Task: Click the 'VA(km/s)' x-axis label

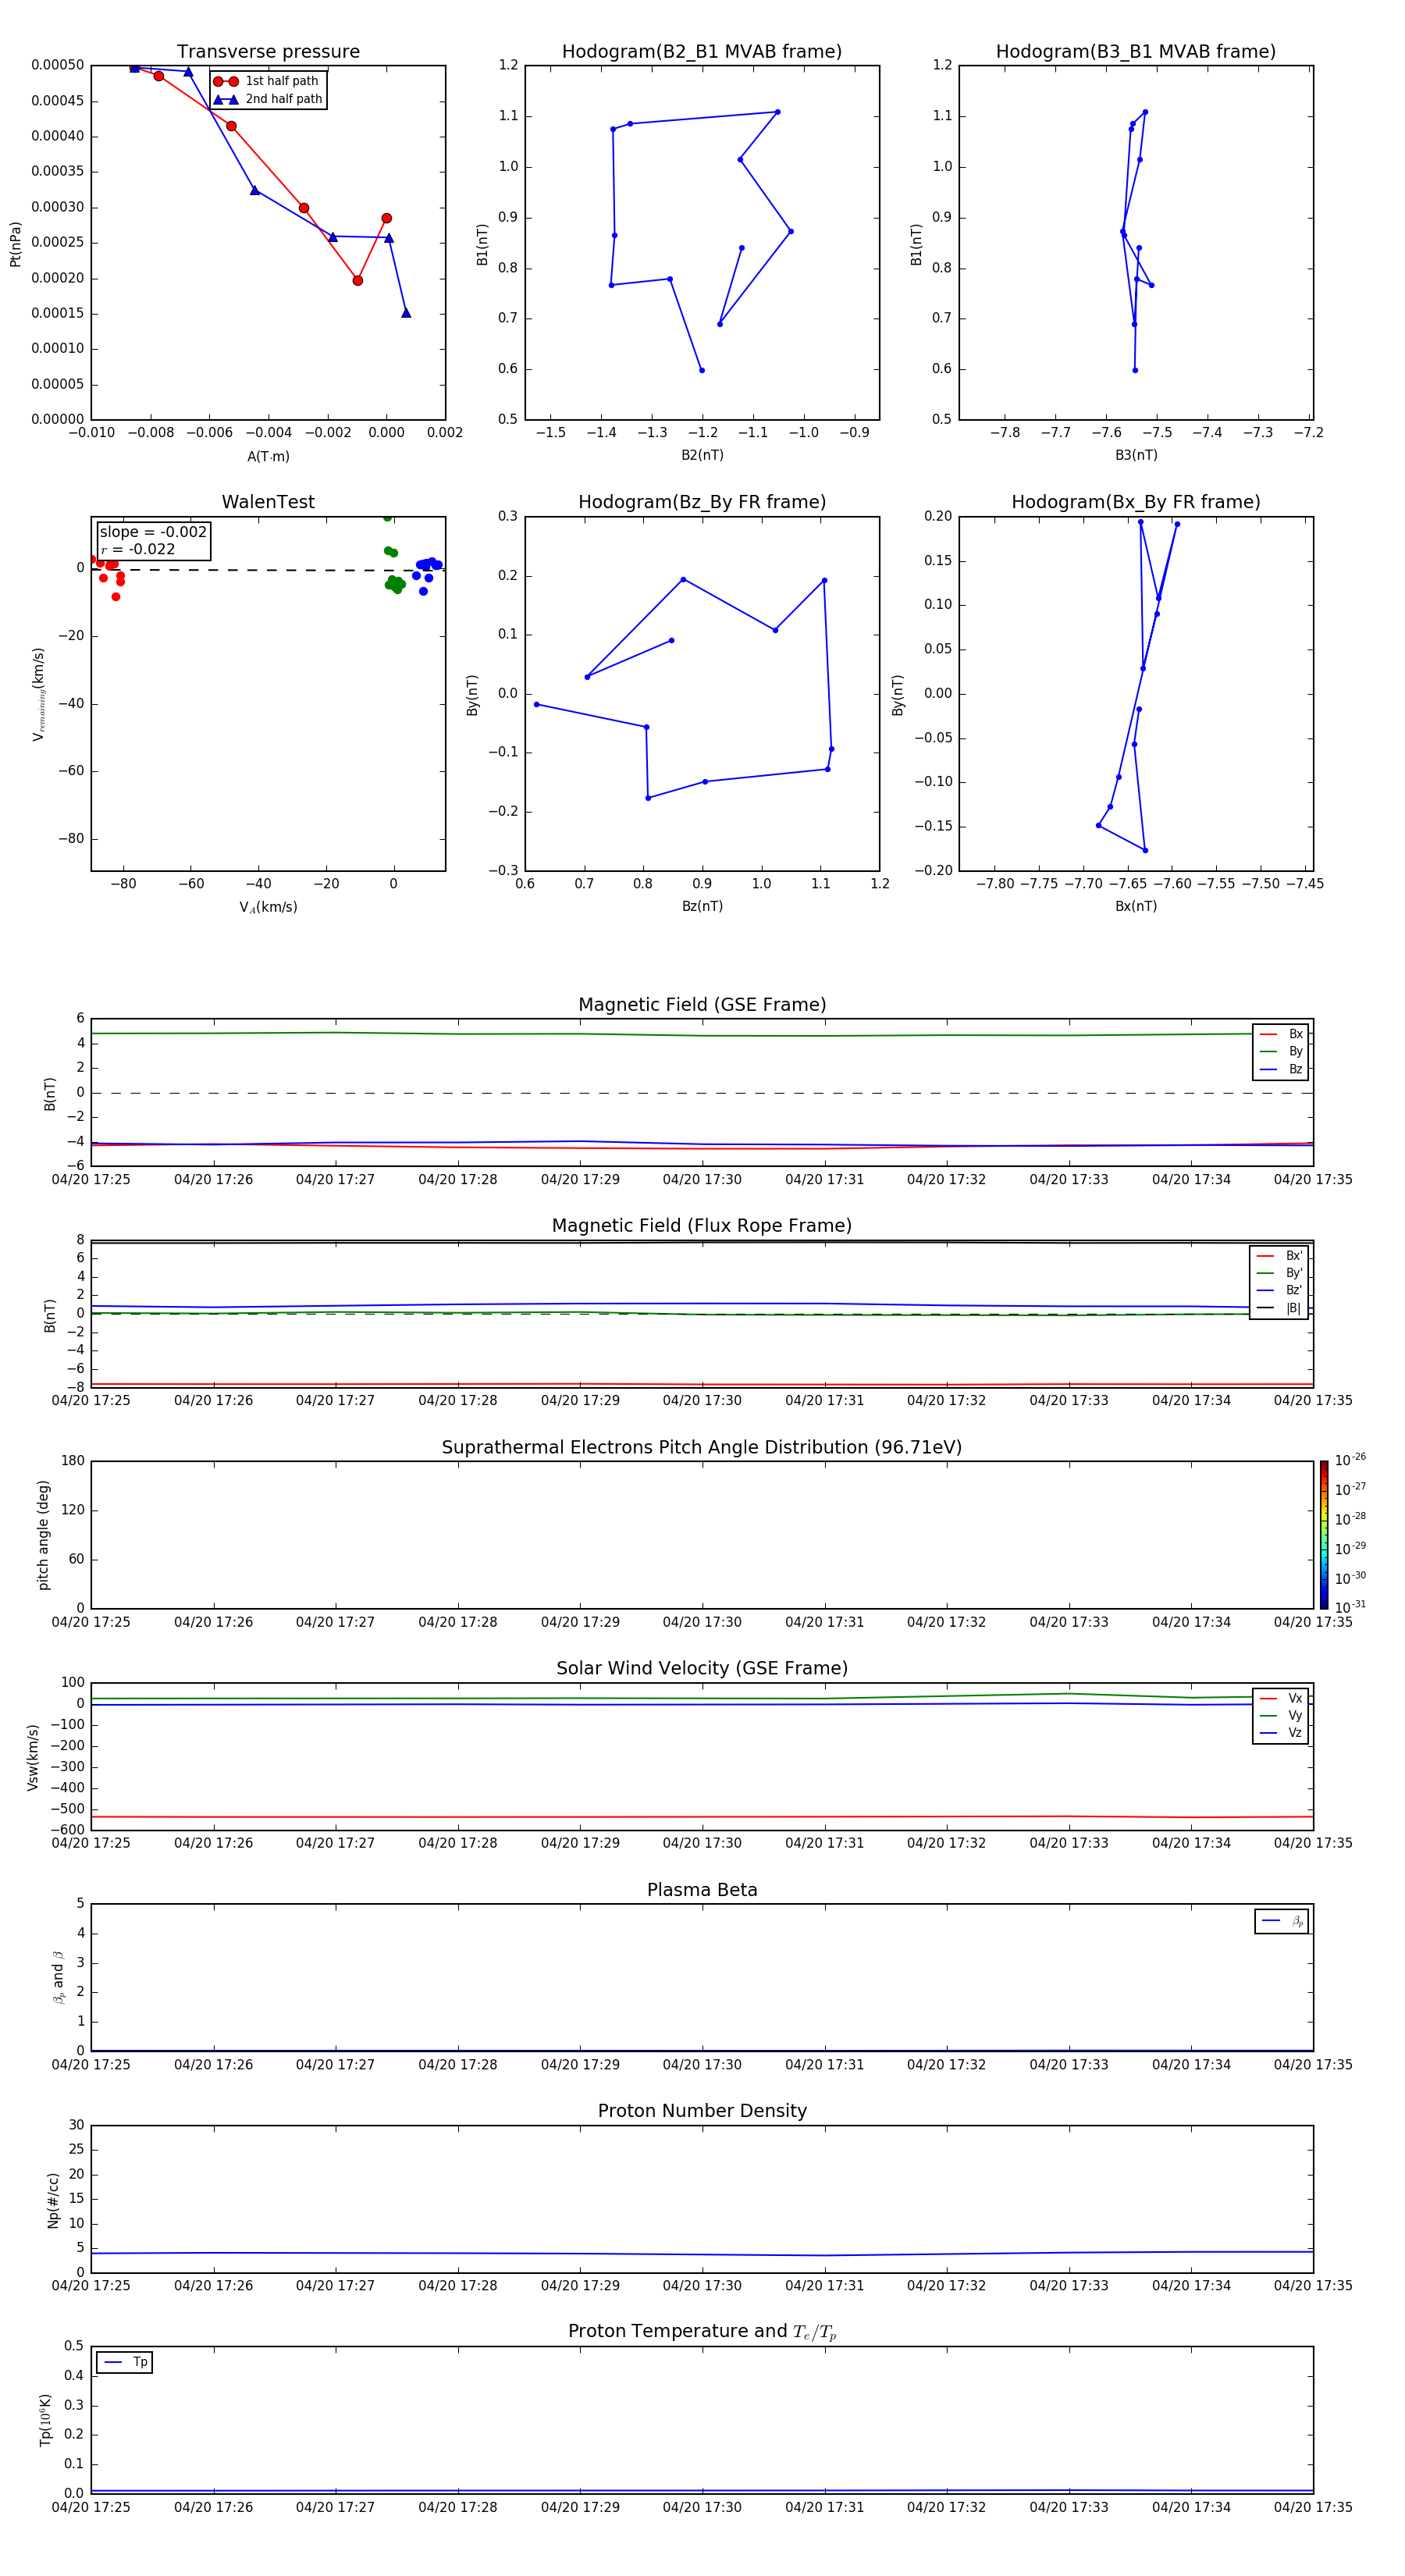Action: click(268, 907)
